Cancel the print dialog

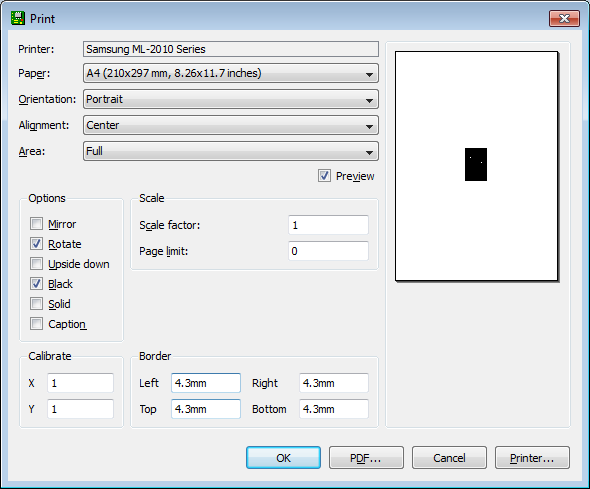[449, 458]
